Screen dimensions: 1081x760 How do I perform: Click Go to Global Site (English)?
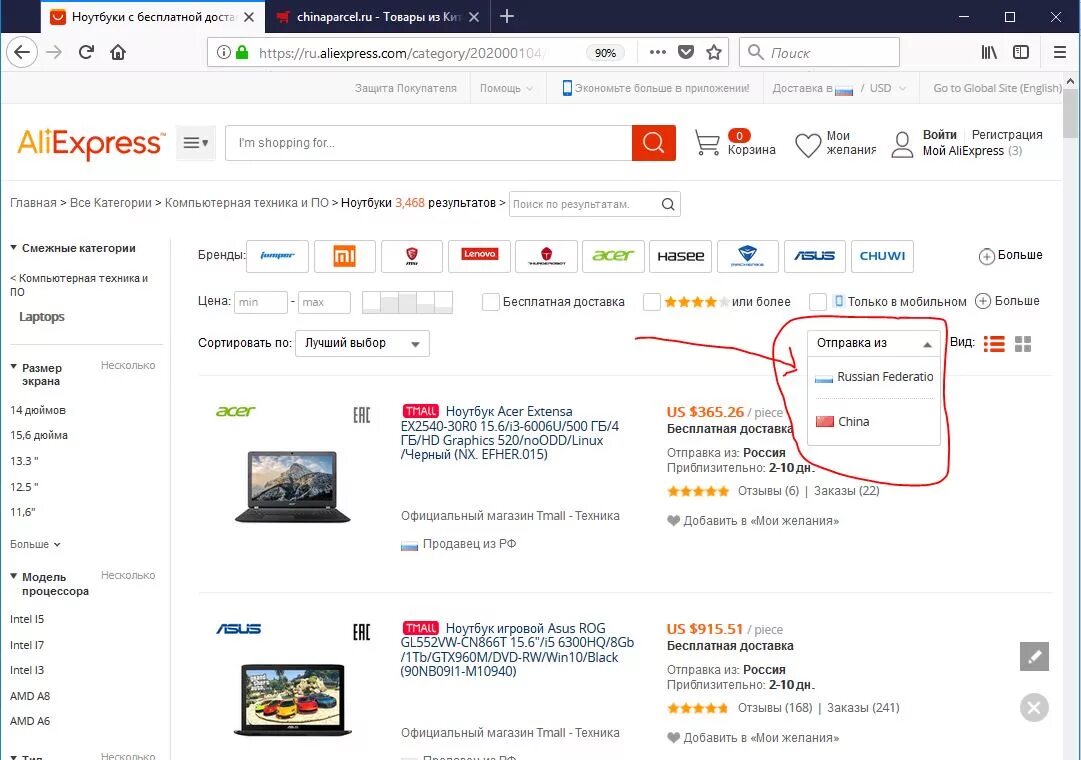[x=997, y=88]
